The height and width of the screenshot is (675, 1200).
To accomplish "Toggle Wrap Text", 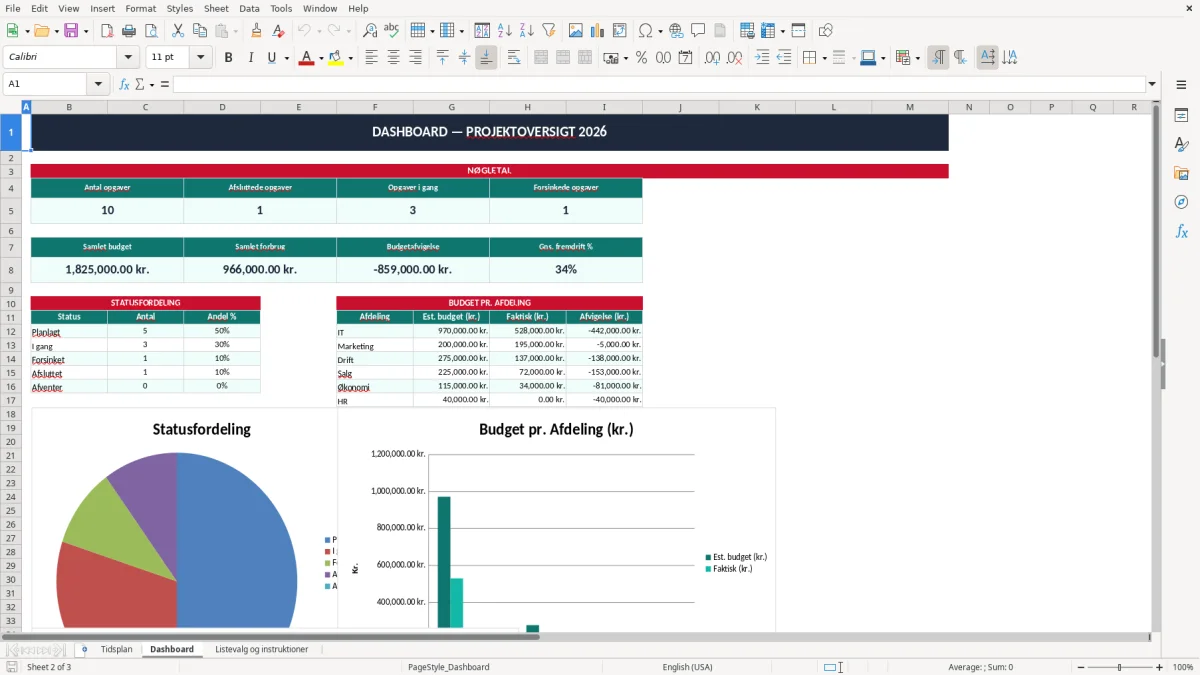I will [x=514, y=58].
